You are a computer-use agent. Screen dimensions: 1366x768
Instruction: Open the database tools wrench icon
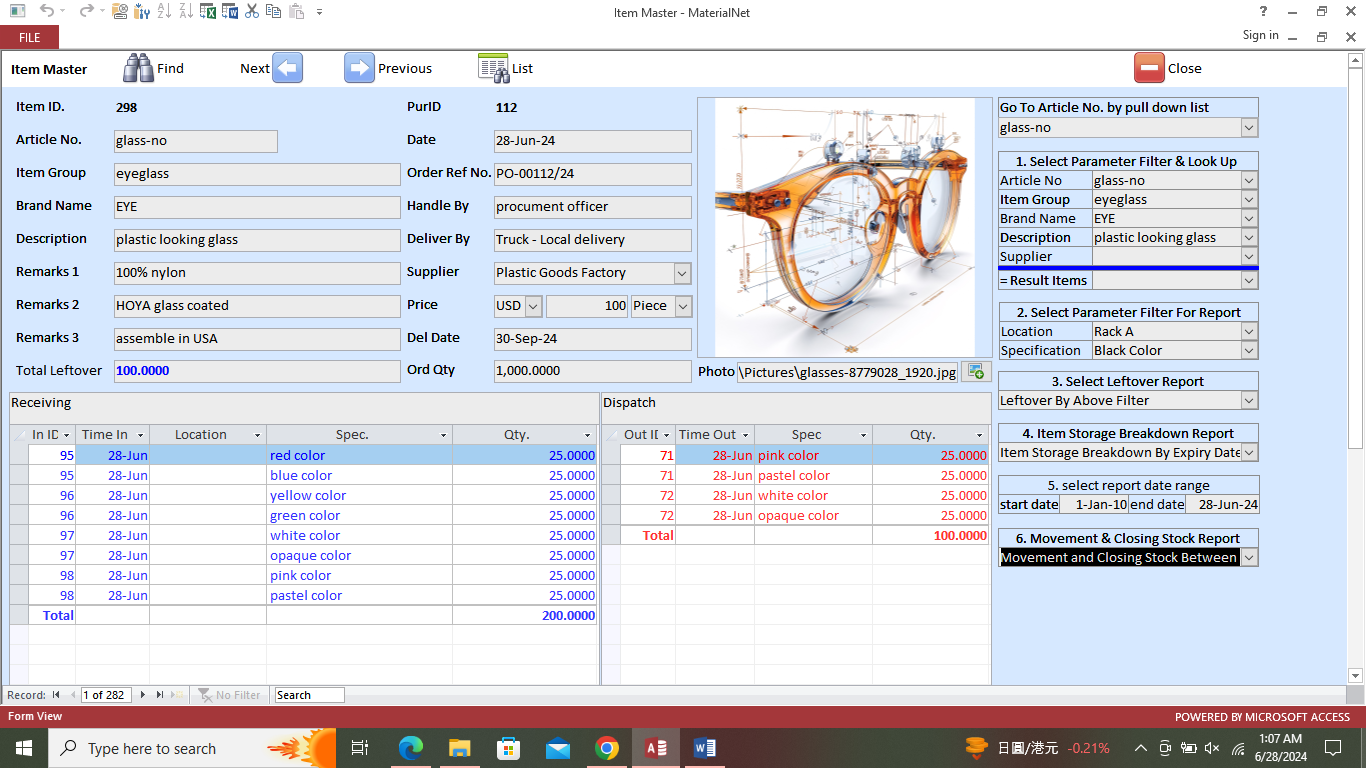tap(142, 12)
